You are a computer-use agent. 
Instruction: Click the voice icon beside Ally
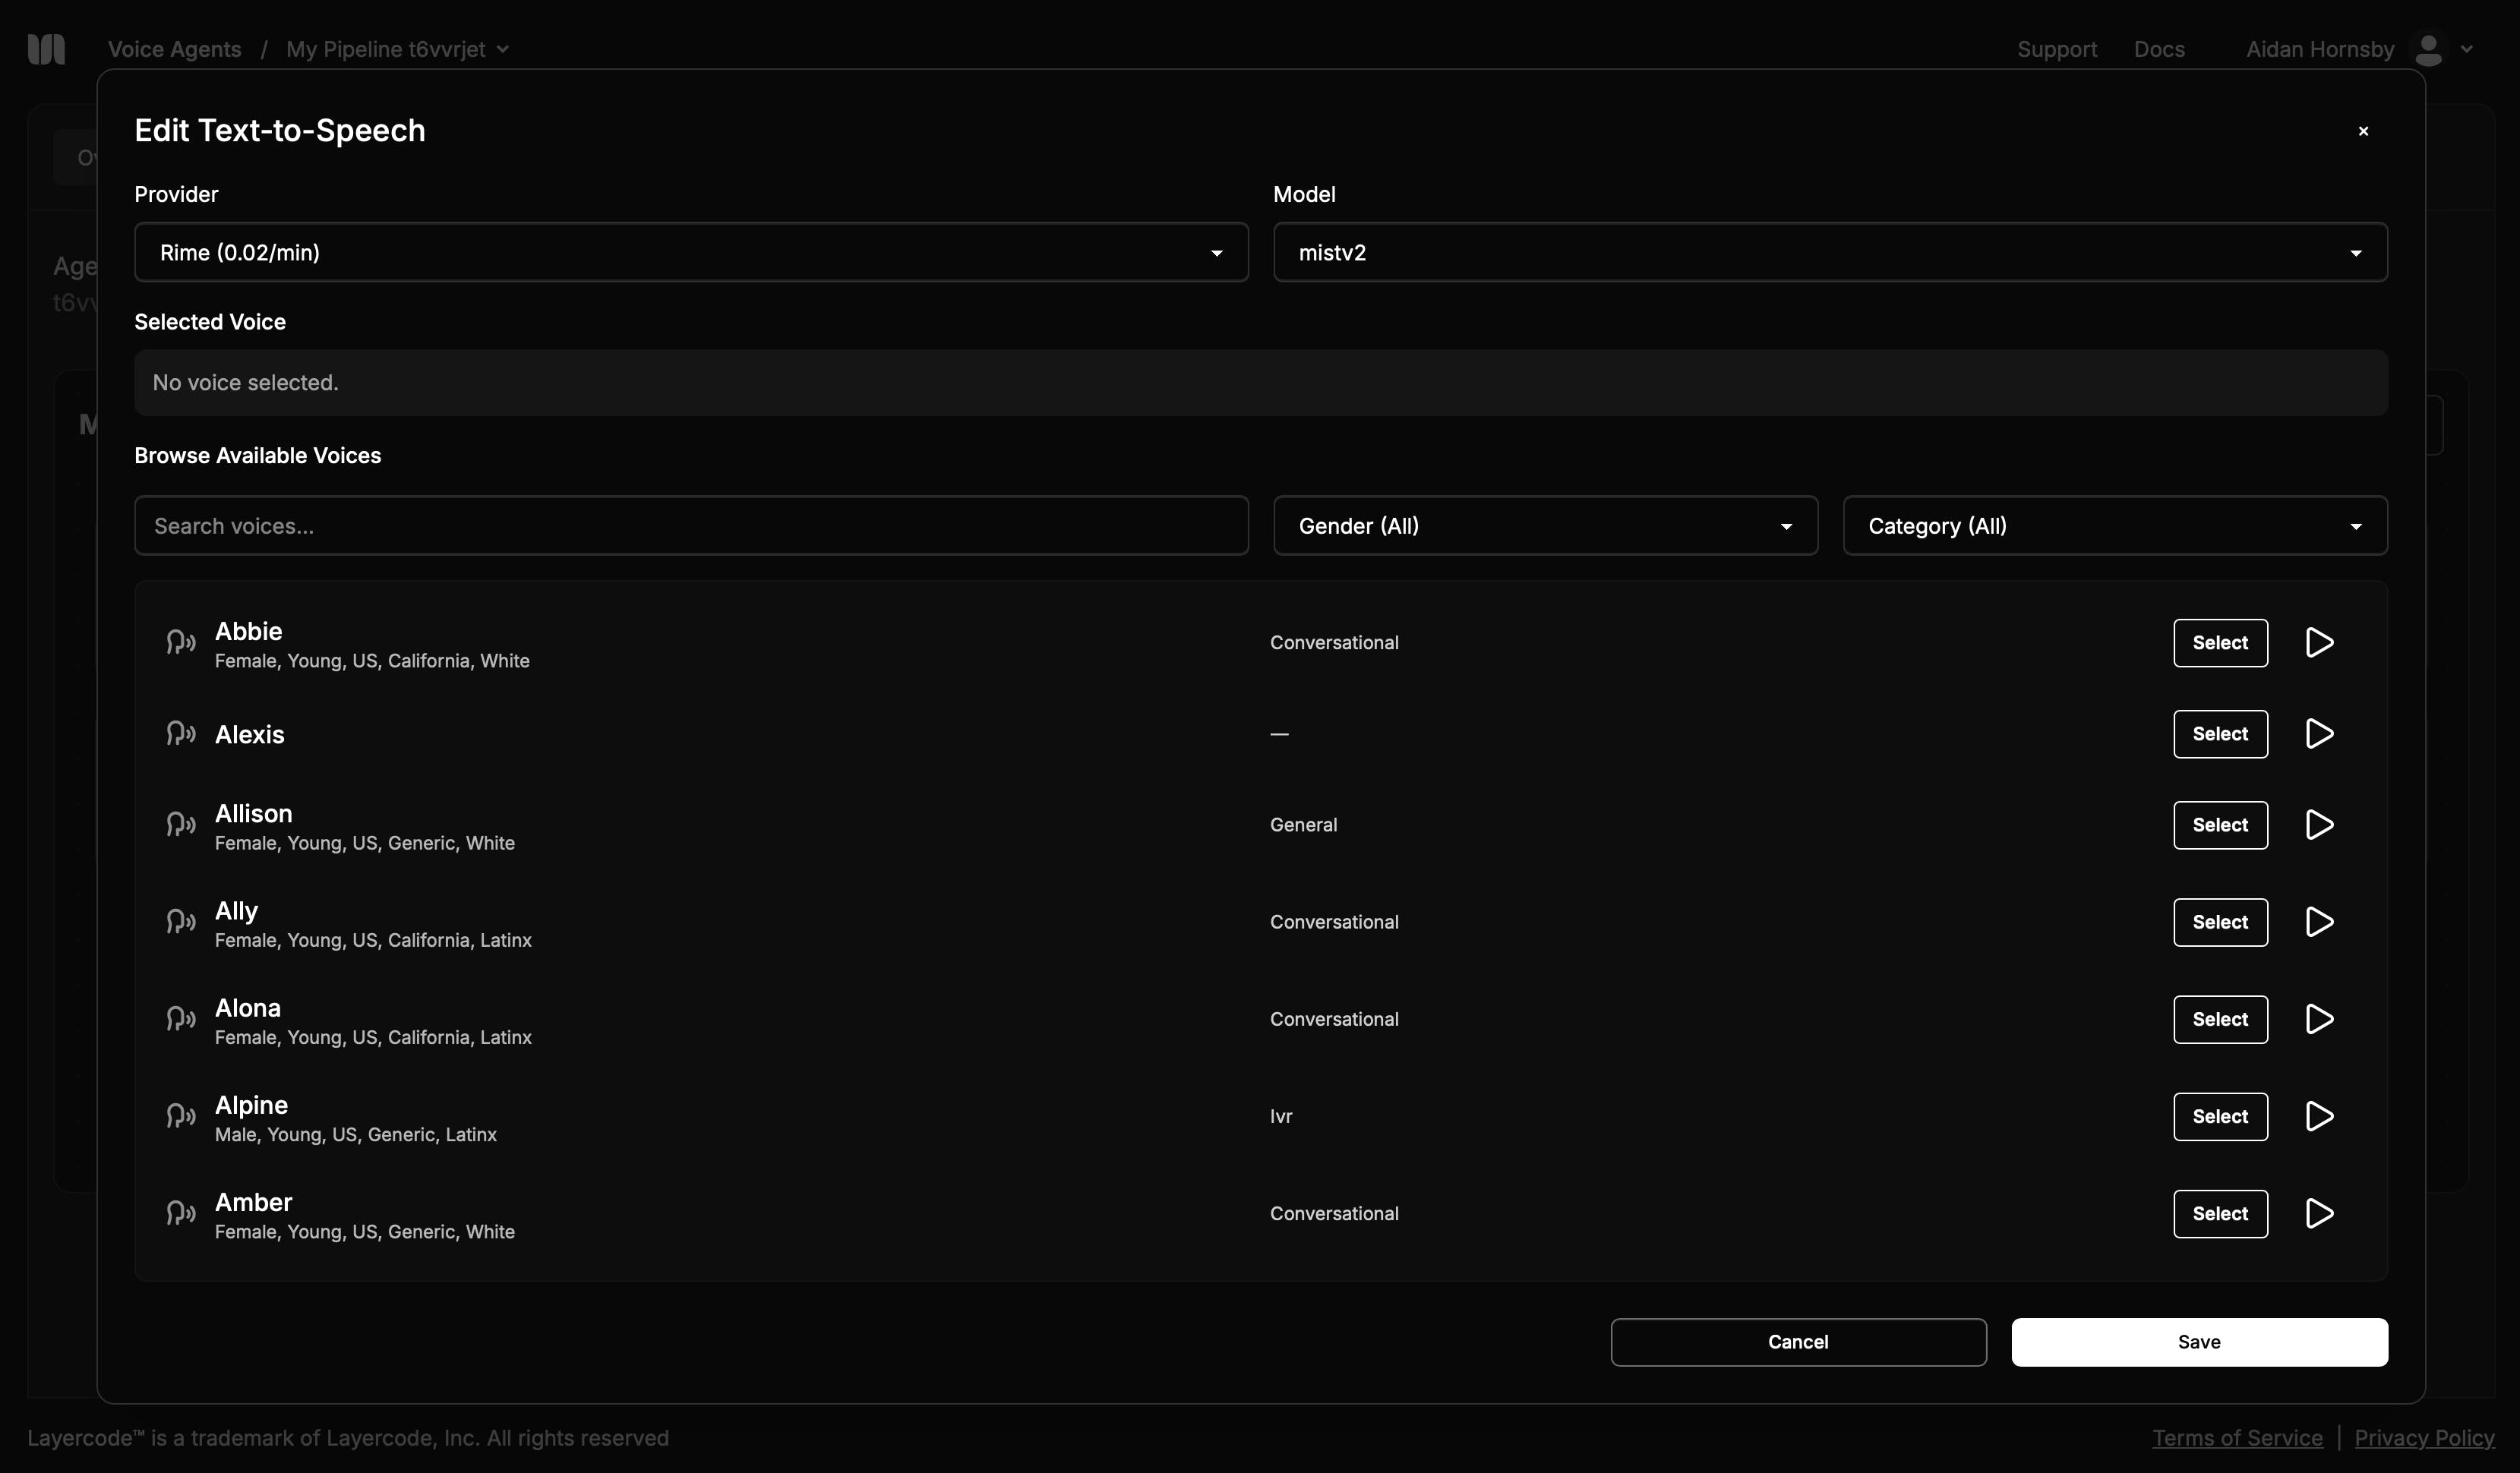[180, 921]
